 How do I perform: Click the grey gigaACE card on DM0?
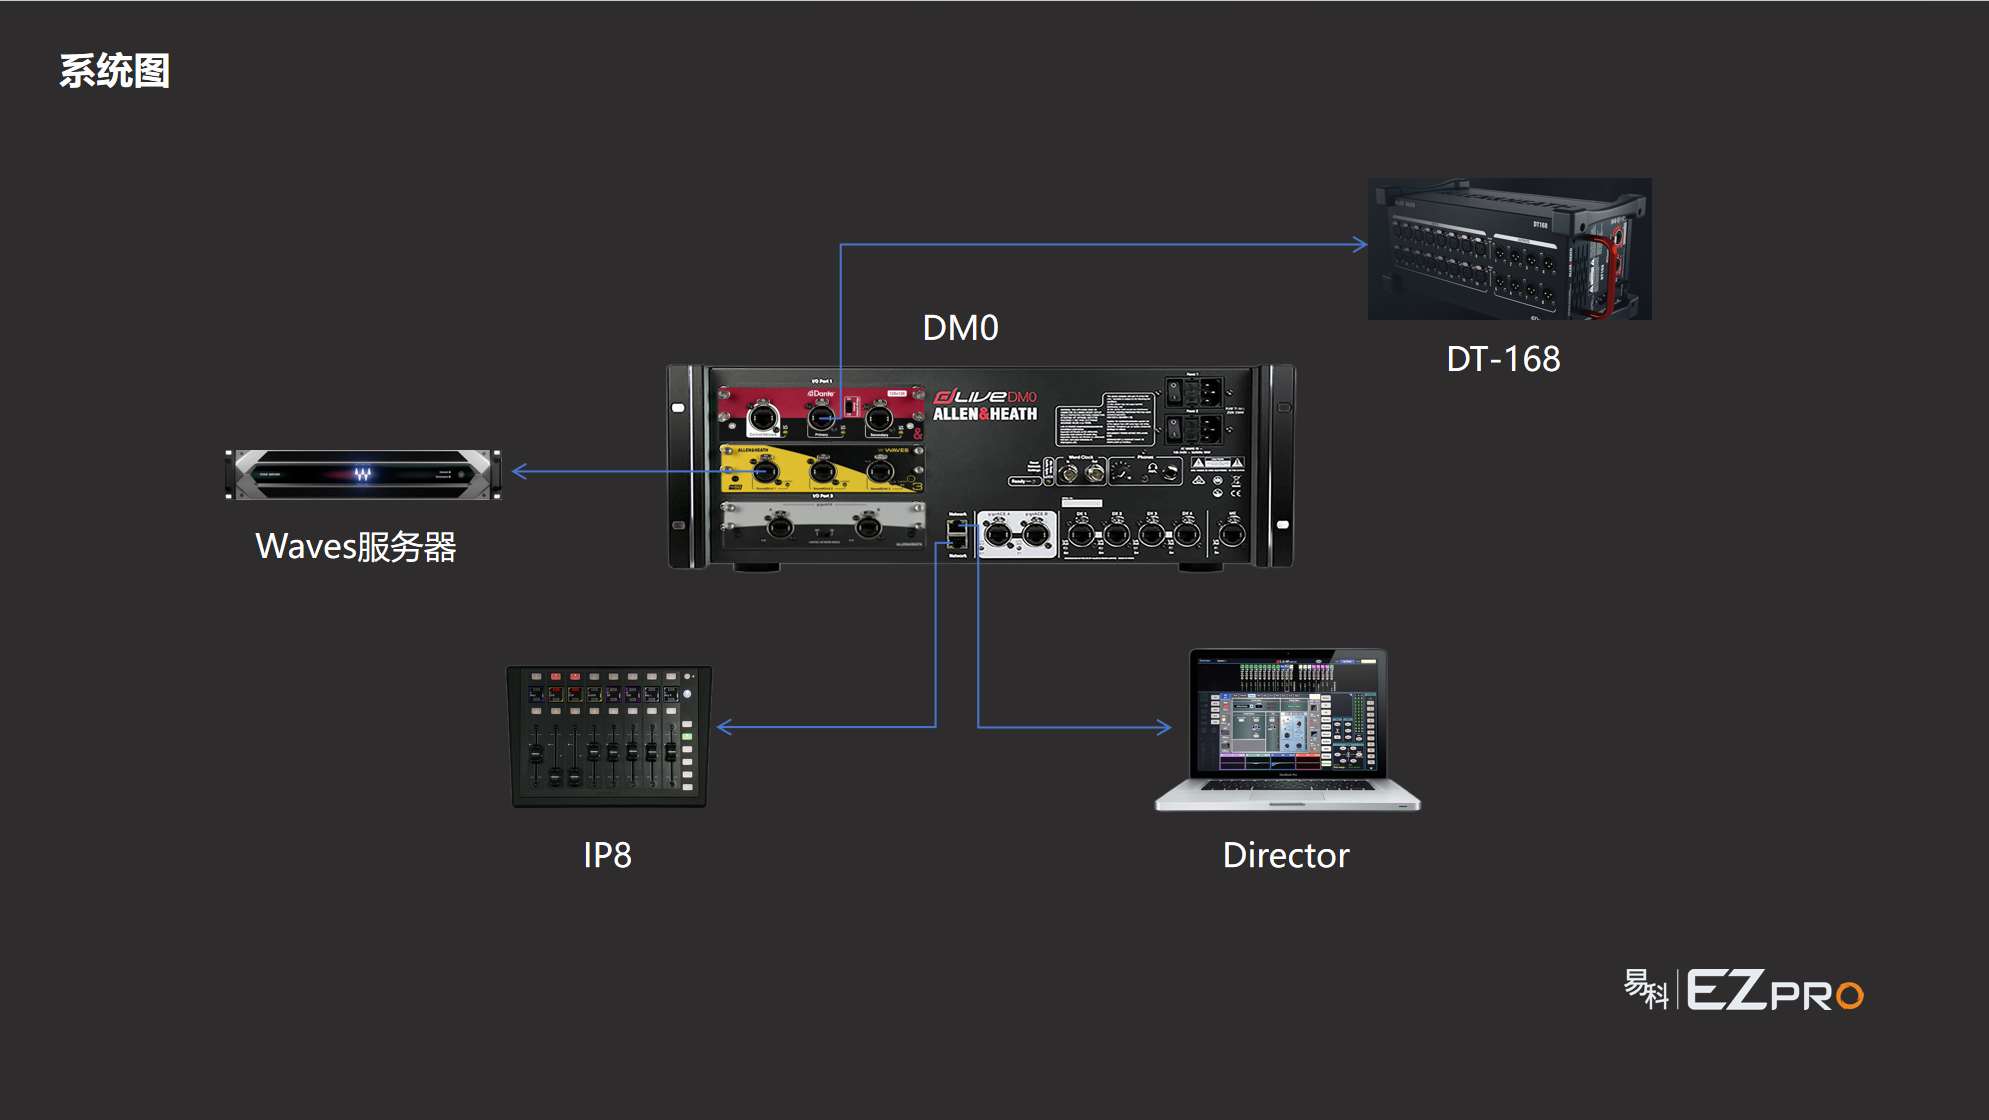(x=823, y=525)
